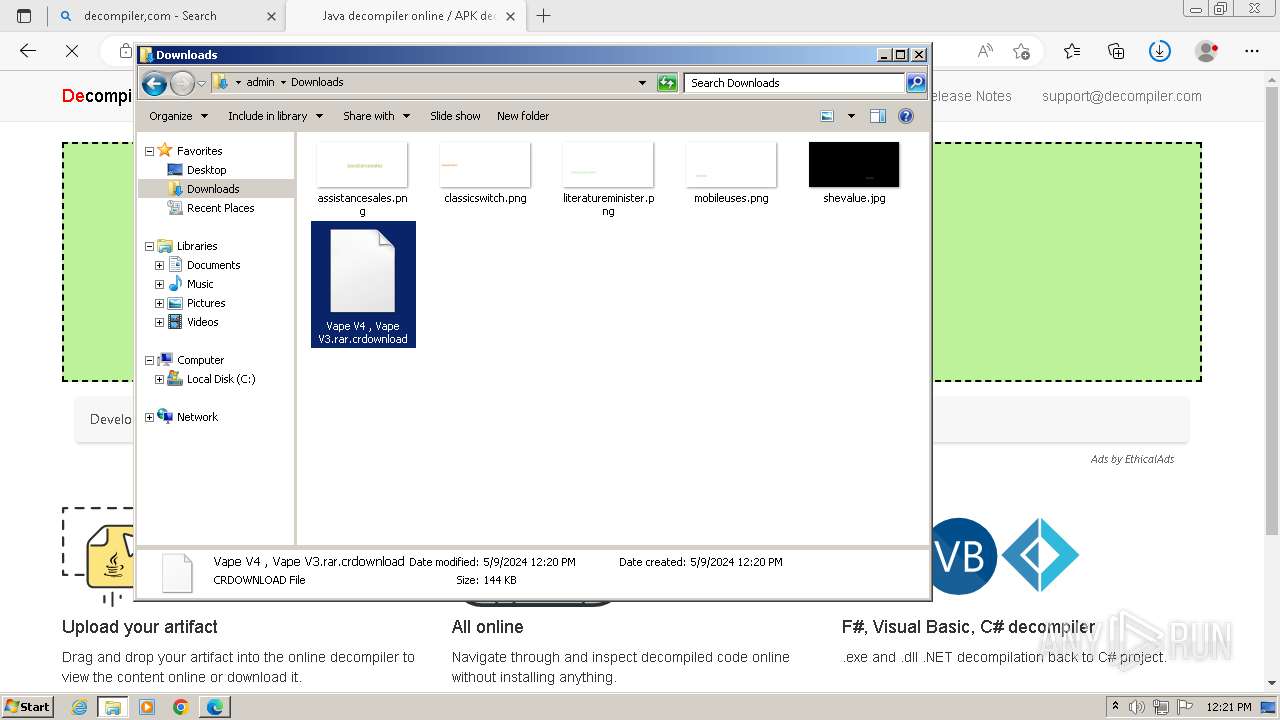Stop loading the page in Edge

click(72, 51)
